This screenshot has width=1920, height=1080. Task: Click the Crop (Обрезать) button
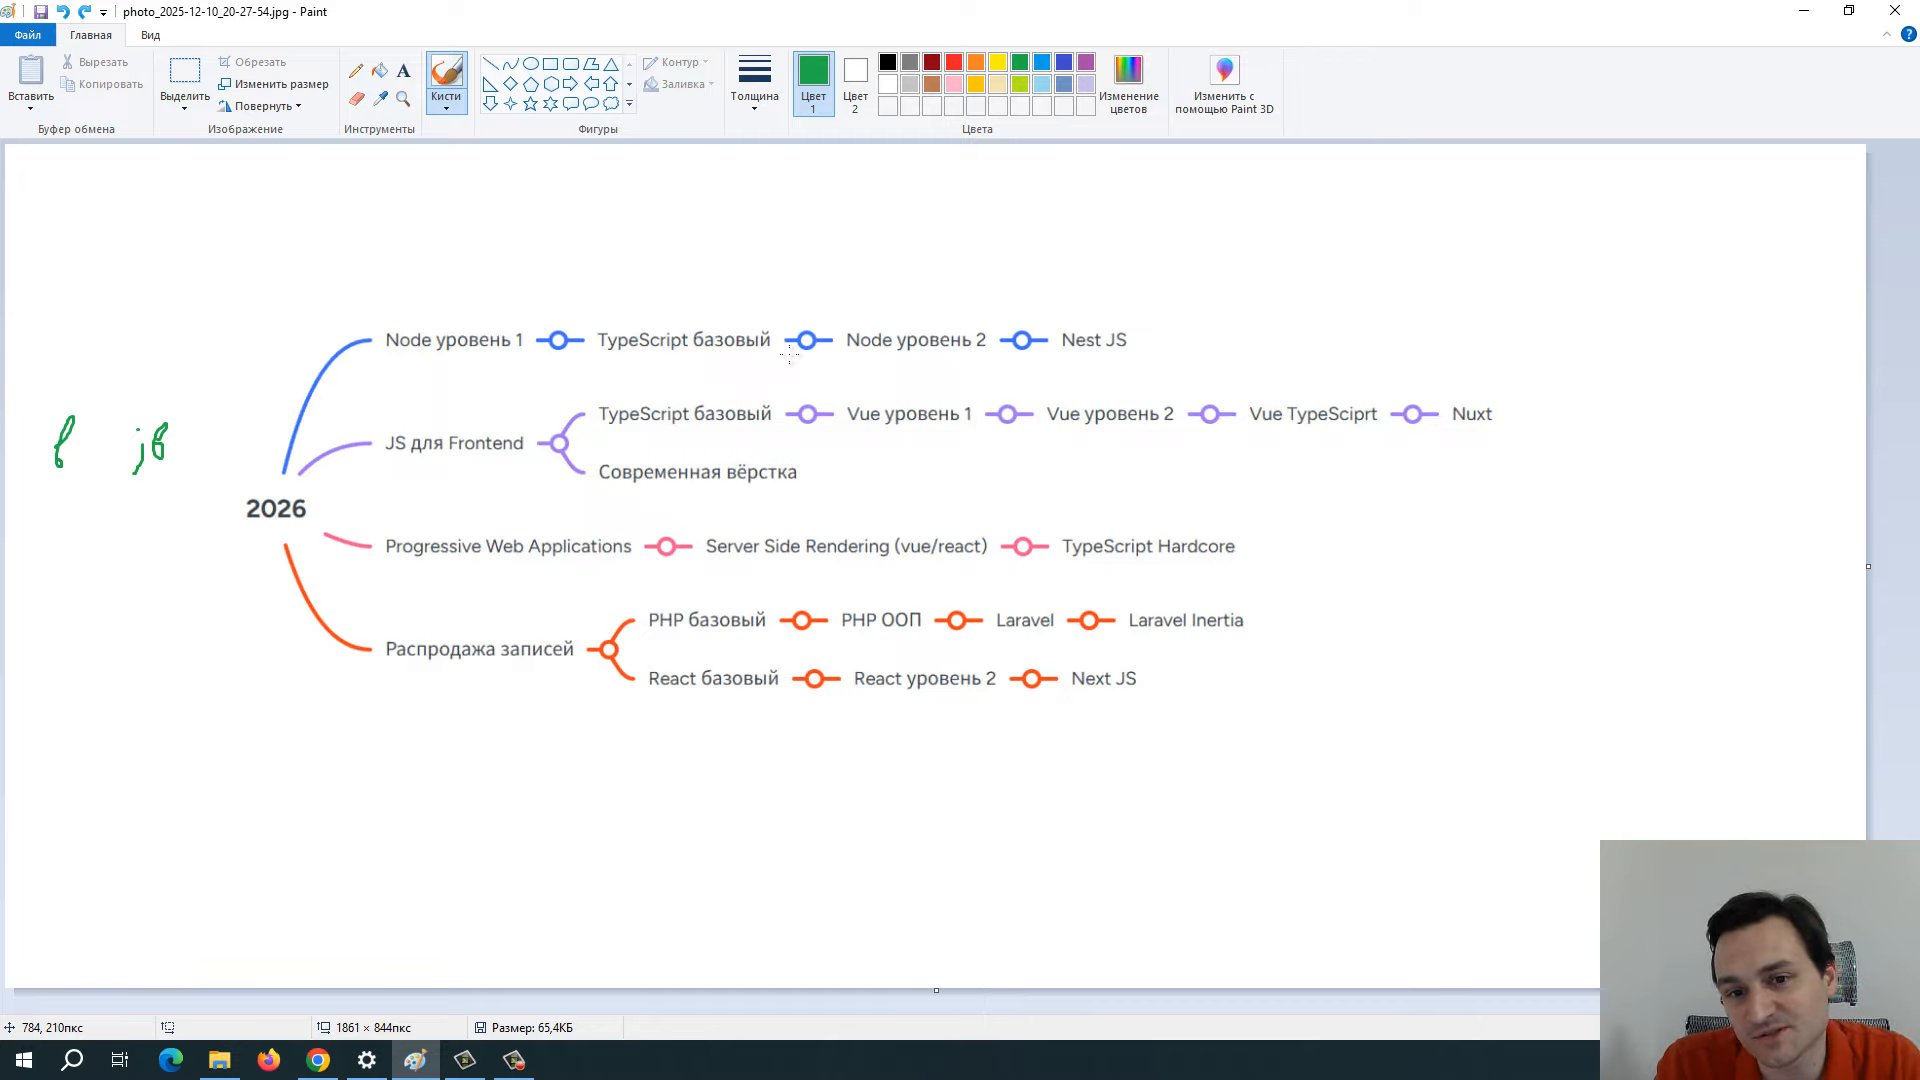tap(252, 62)
